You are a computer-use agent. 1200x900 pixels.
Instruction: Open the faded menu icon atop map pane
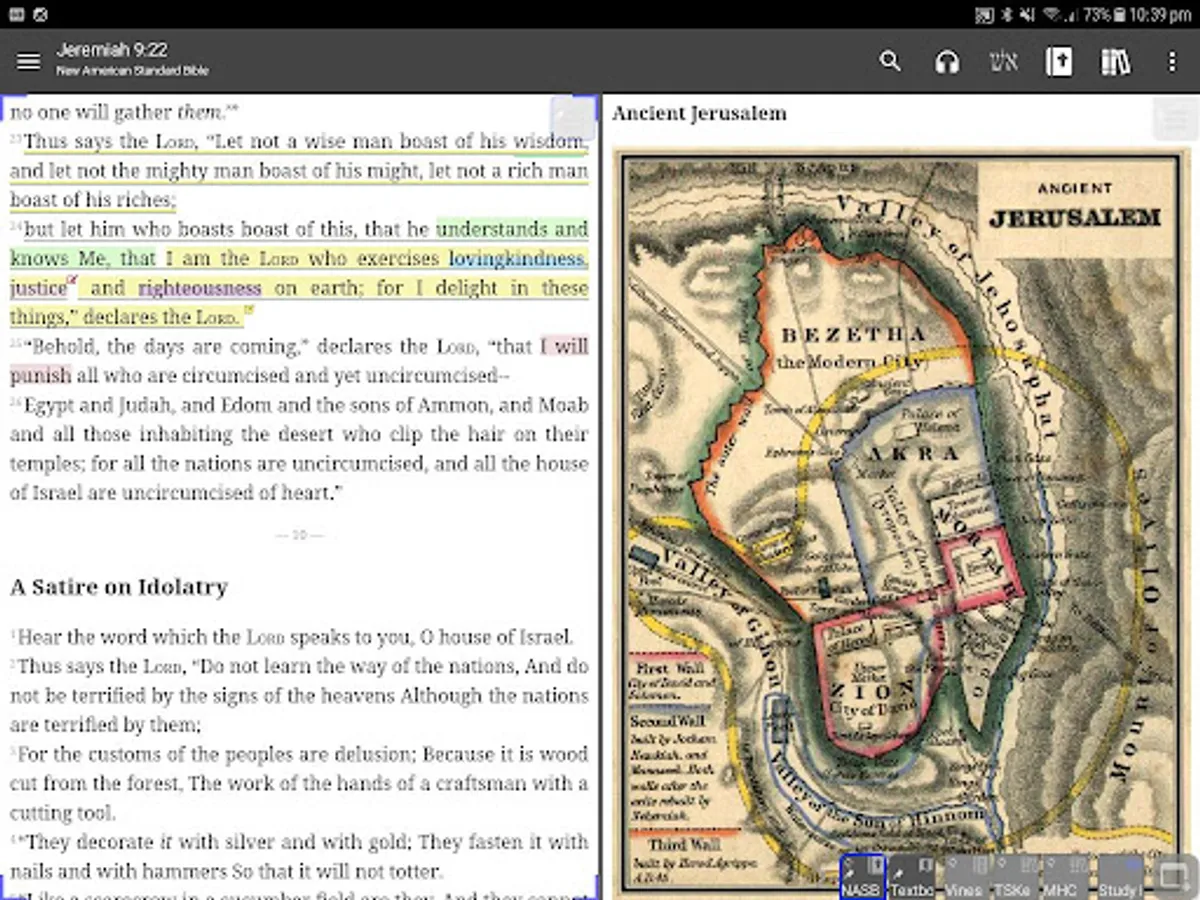point(1174,119)
